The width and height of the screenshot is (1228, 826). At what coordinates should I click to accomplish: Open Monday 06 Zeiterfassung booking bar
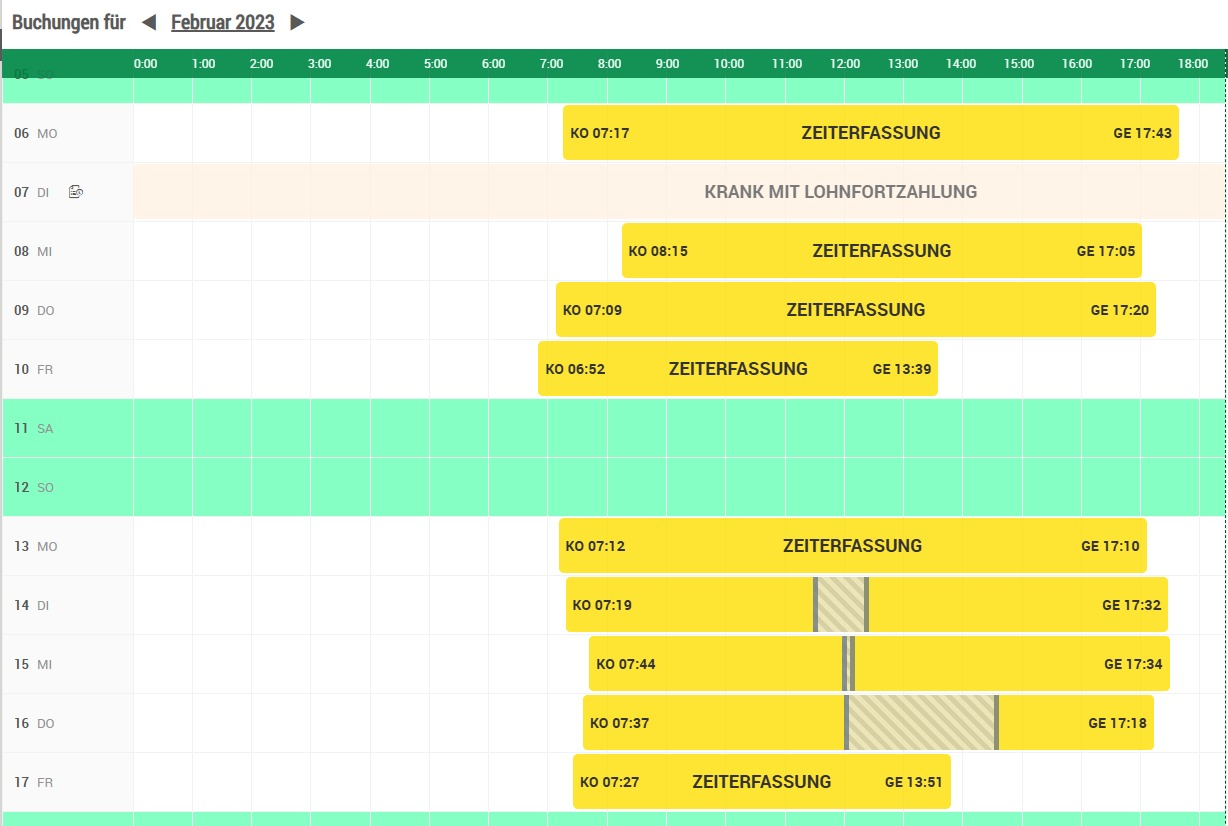pyautogui.click(x=870, y=132)
